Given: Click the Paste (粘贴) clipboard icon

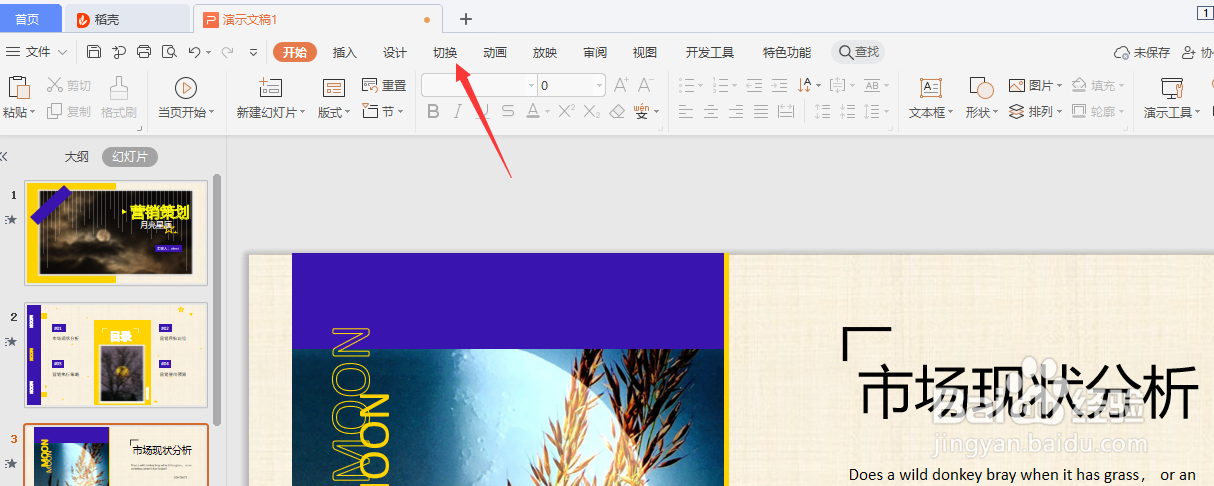Looking at the screenshot, I should pos(17,87).
